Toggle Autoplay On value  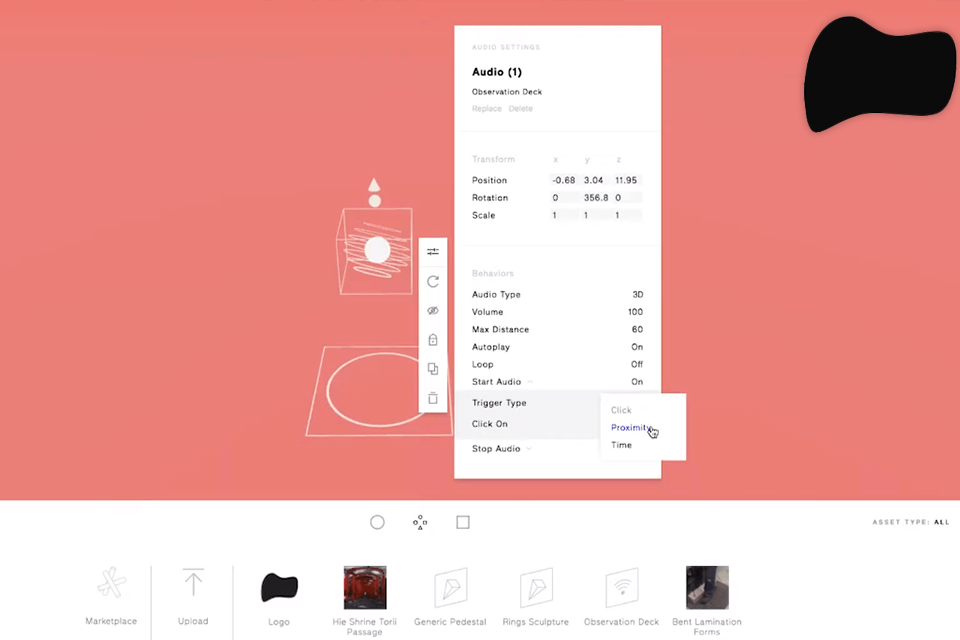tap(637, 347)
